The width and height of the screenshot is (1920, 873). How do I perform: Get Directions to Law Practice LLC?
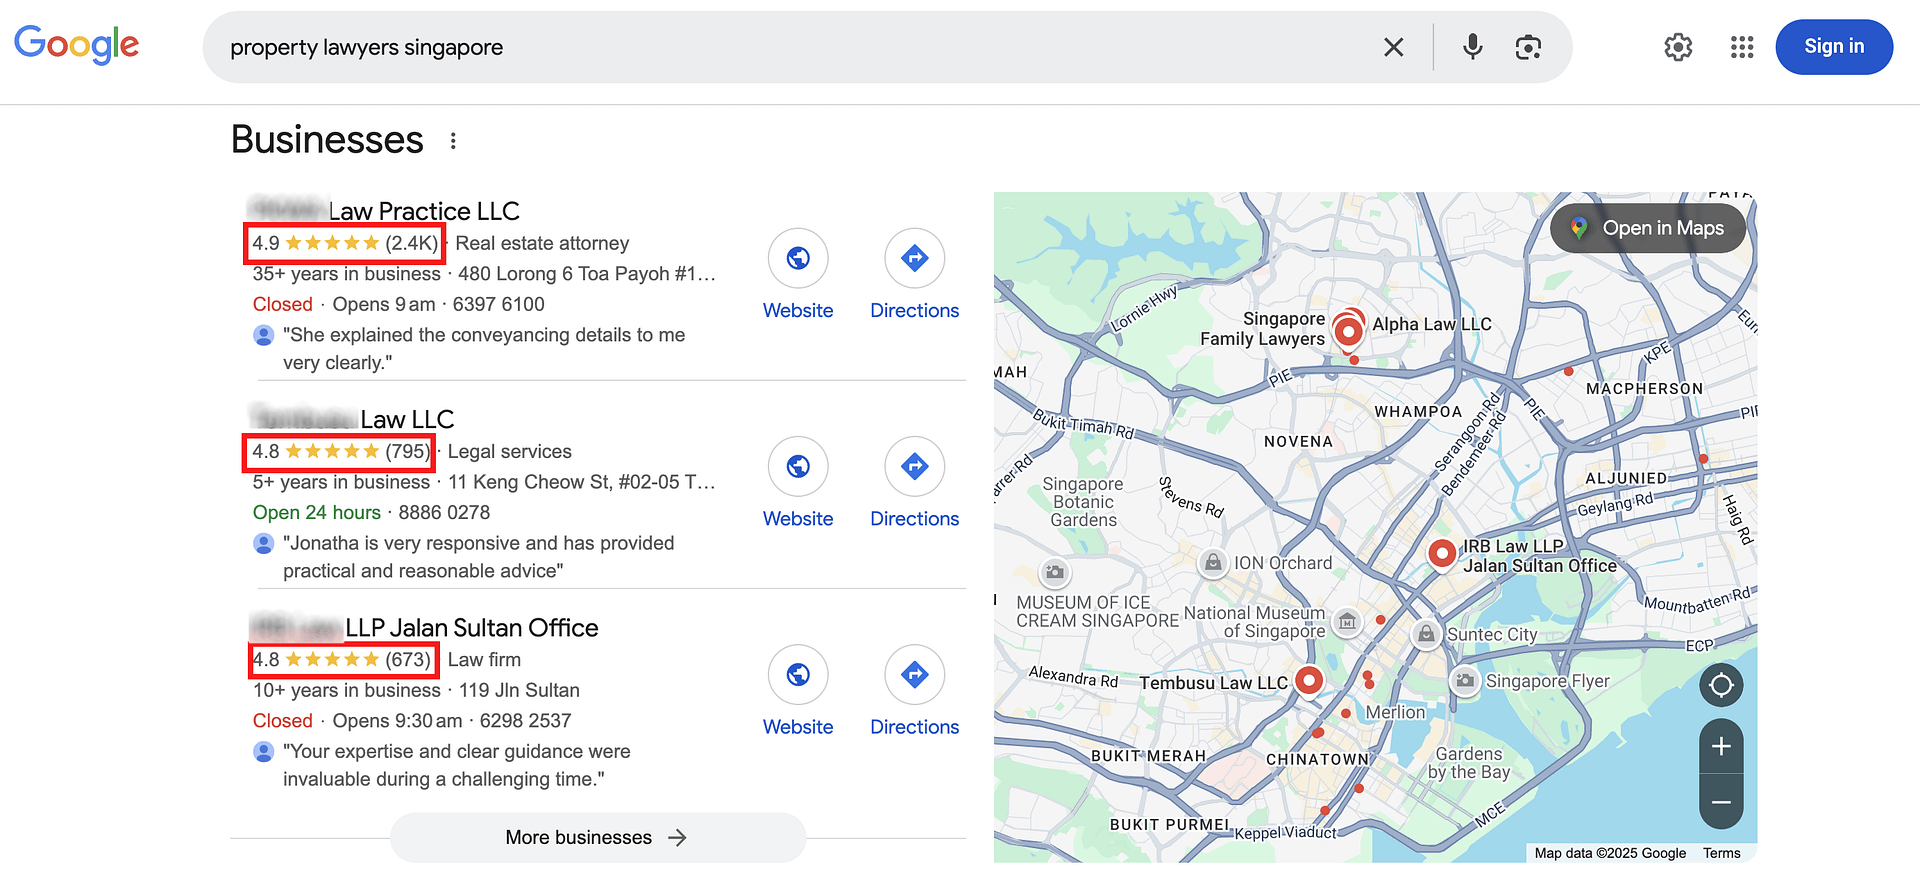(914, 259)
